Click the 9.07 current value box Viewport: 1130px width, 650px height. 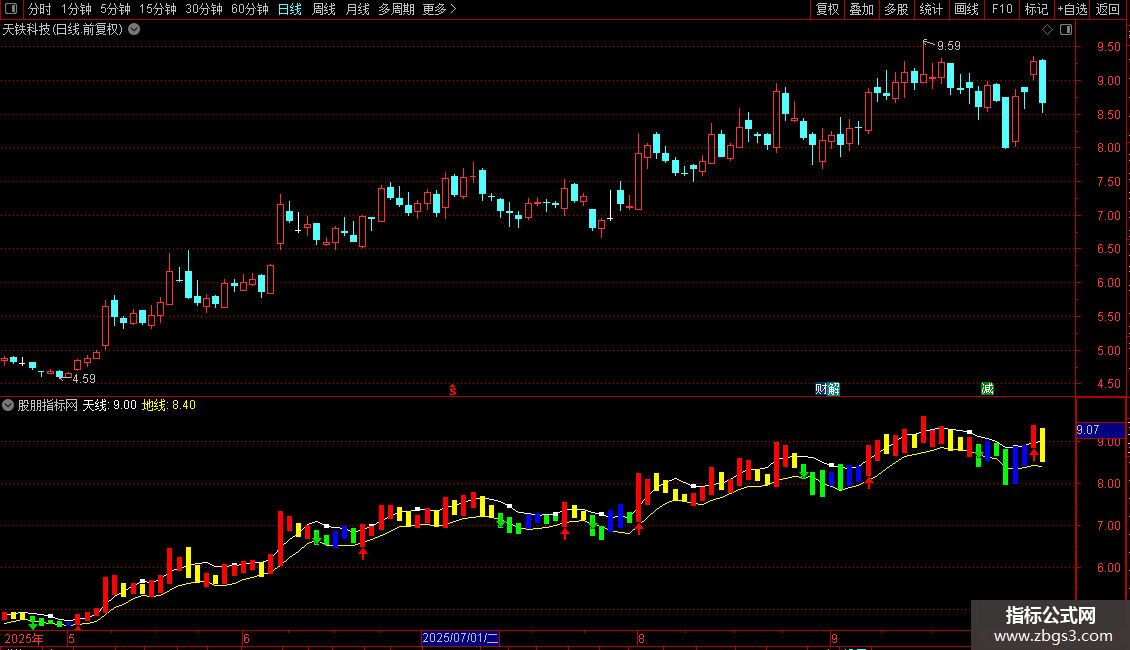click(1100, 430)
